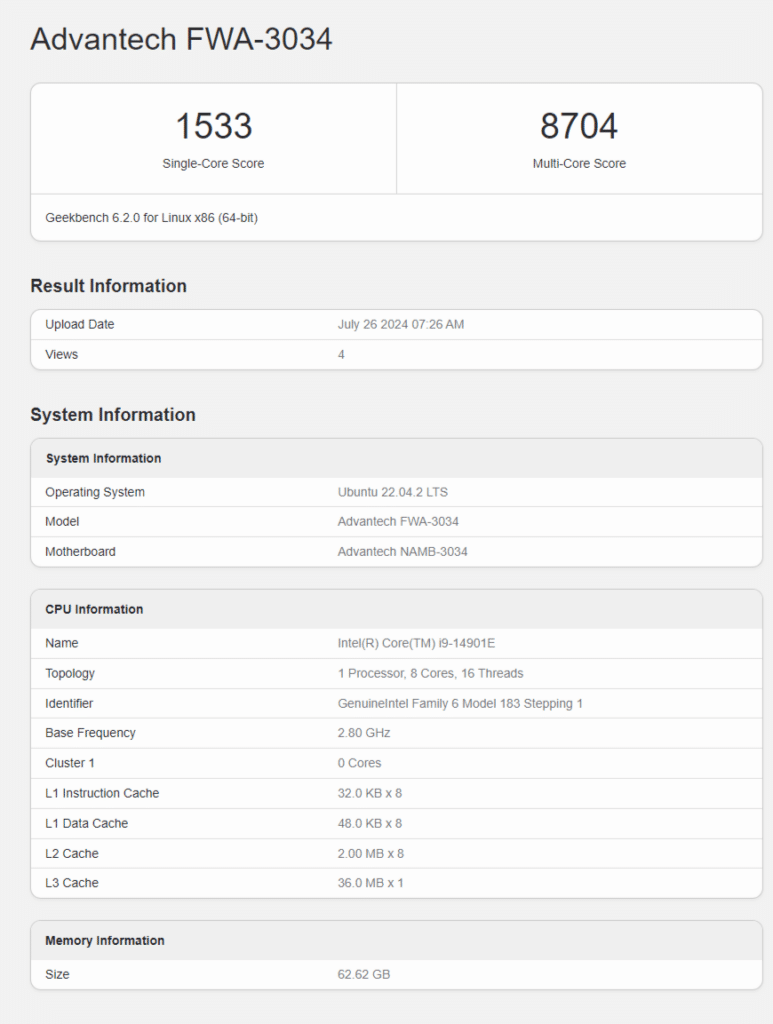The image size is (773, 1024).
Task: Click the CPU Information table header
Action: click(94, 609)
